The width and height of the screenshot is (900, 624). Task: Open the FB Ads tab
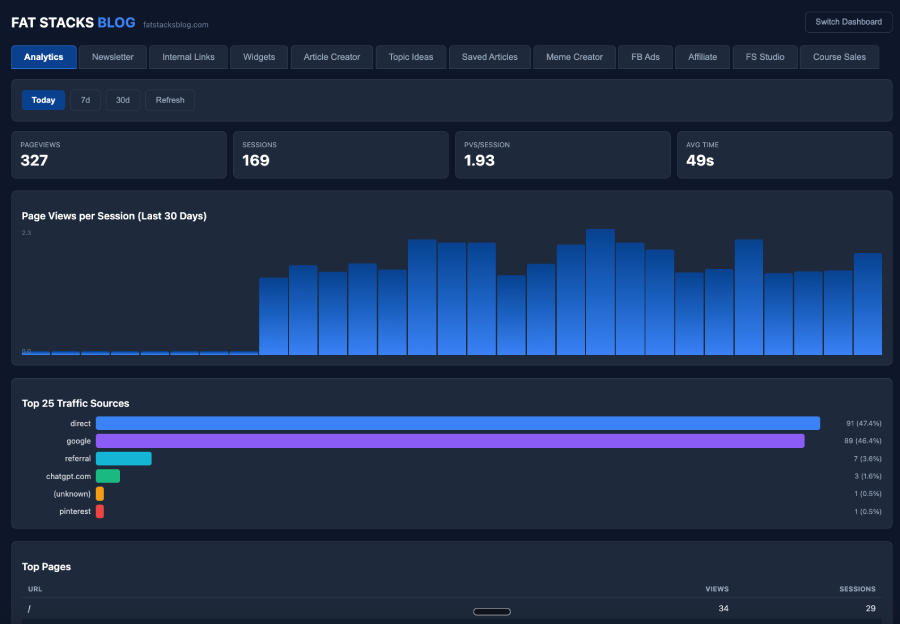coord(645,57)
